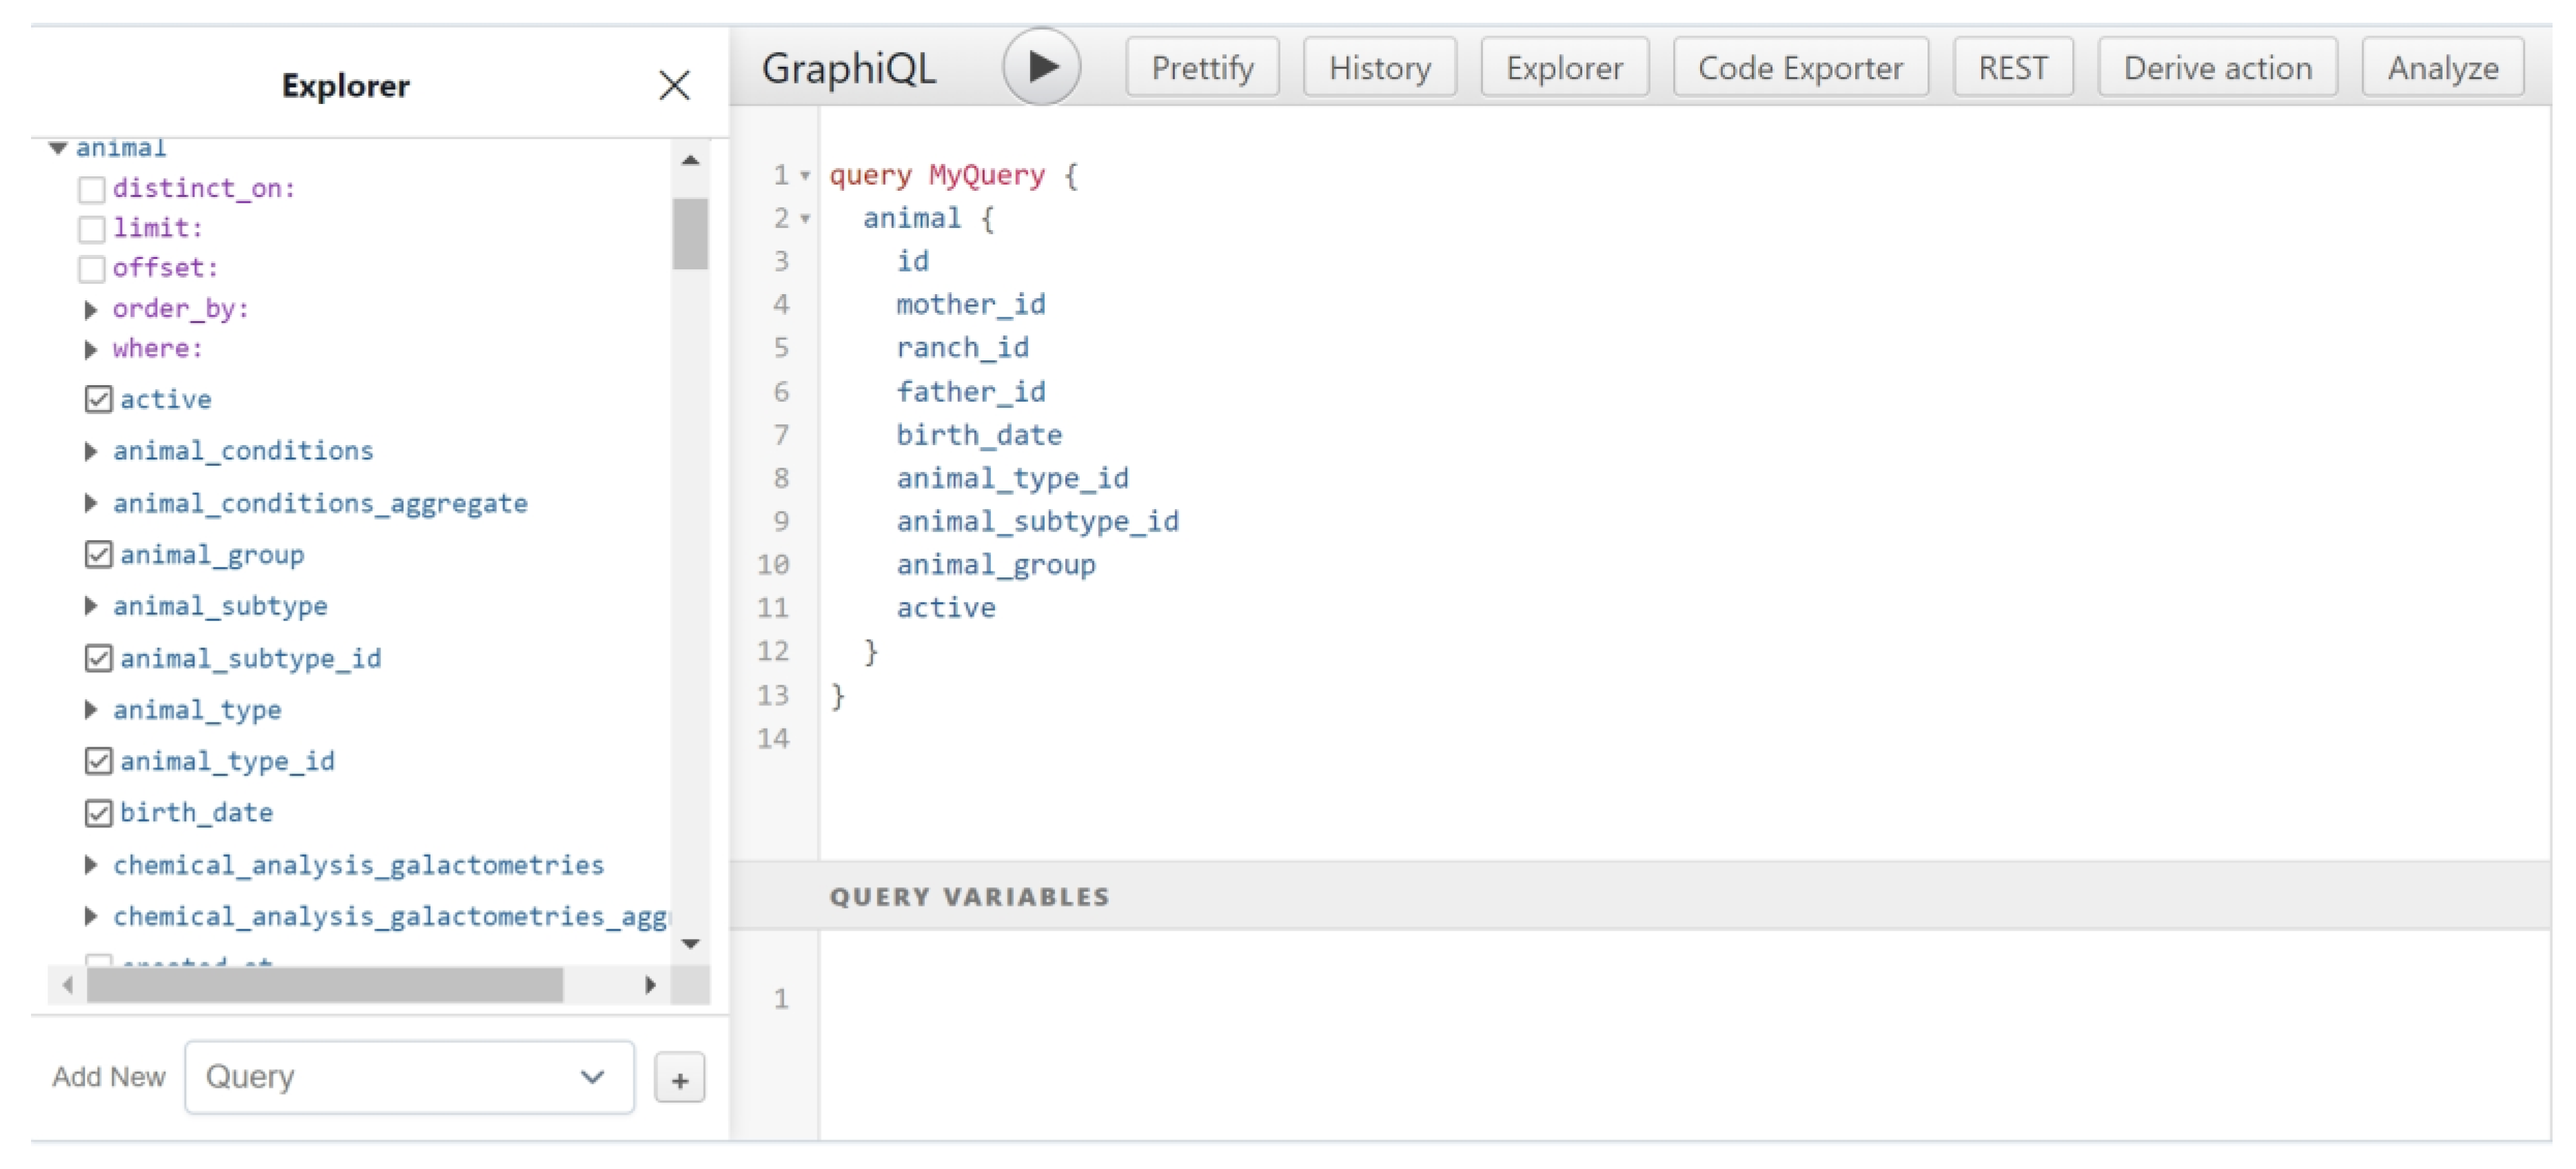Click MyQuery name in the editor
The height and width of the screenshot is (1169, 2576).
click(x=986, y=176)
